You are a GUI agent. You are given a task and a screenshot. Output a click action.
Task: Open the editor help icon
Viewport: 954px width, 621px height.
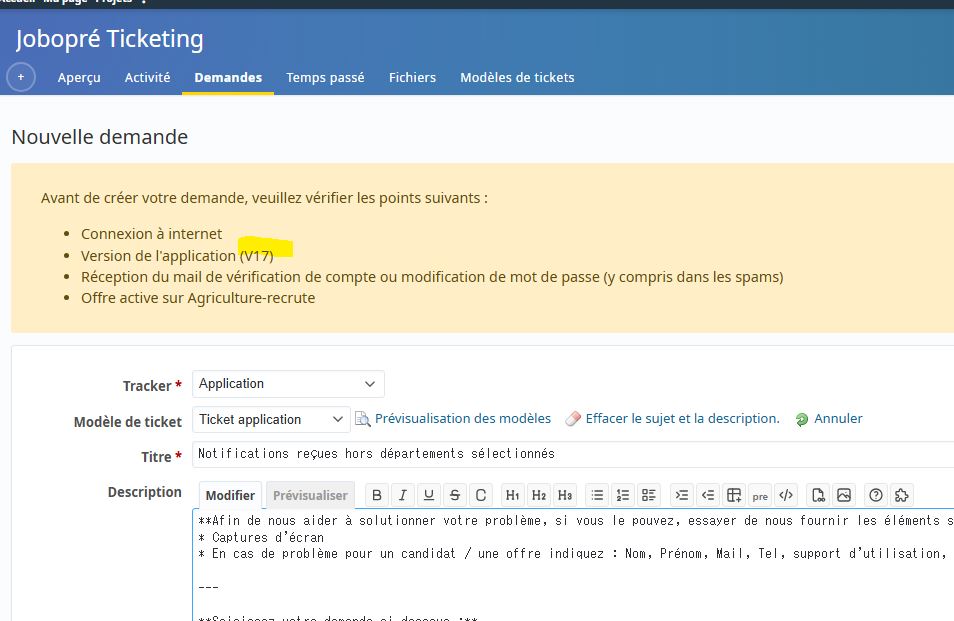pos(876,495)
